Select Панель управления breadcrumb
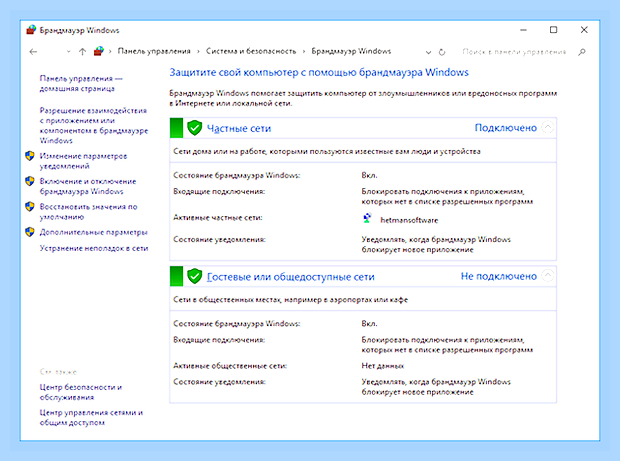Screen dimensions: 620x461 pos(154,51)
